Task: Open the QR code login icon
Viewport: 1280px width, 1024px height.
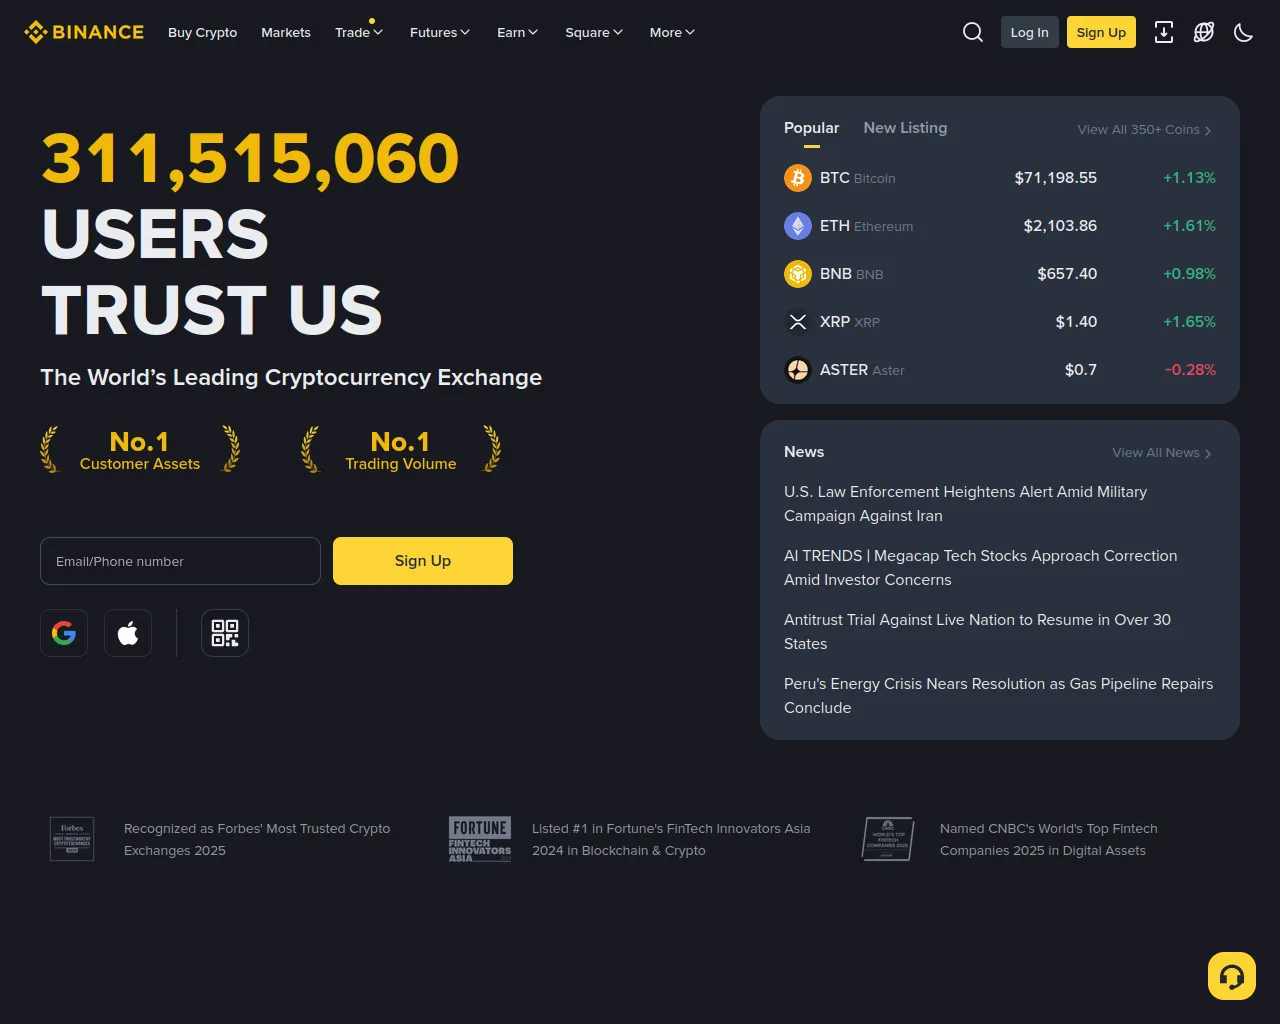Action: tap(225, 633)
